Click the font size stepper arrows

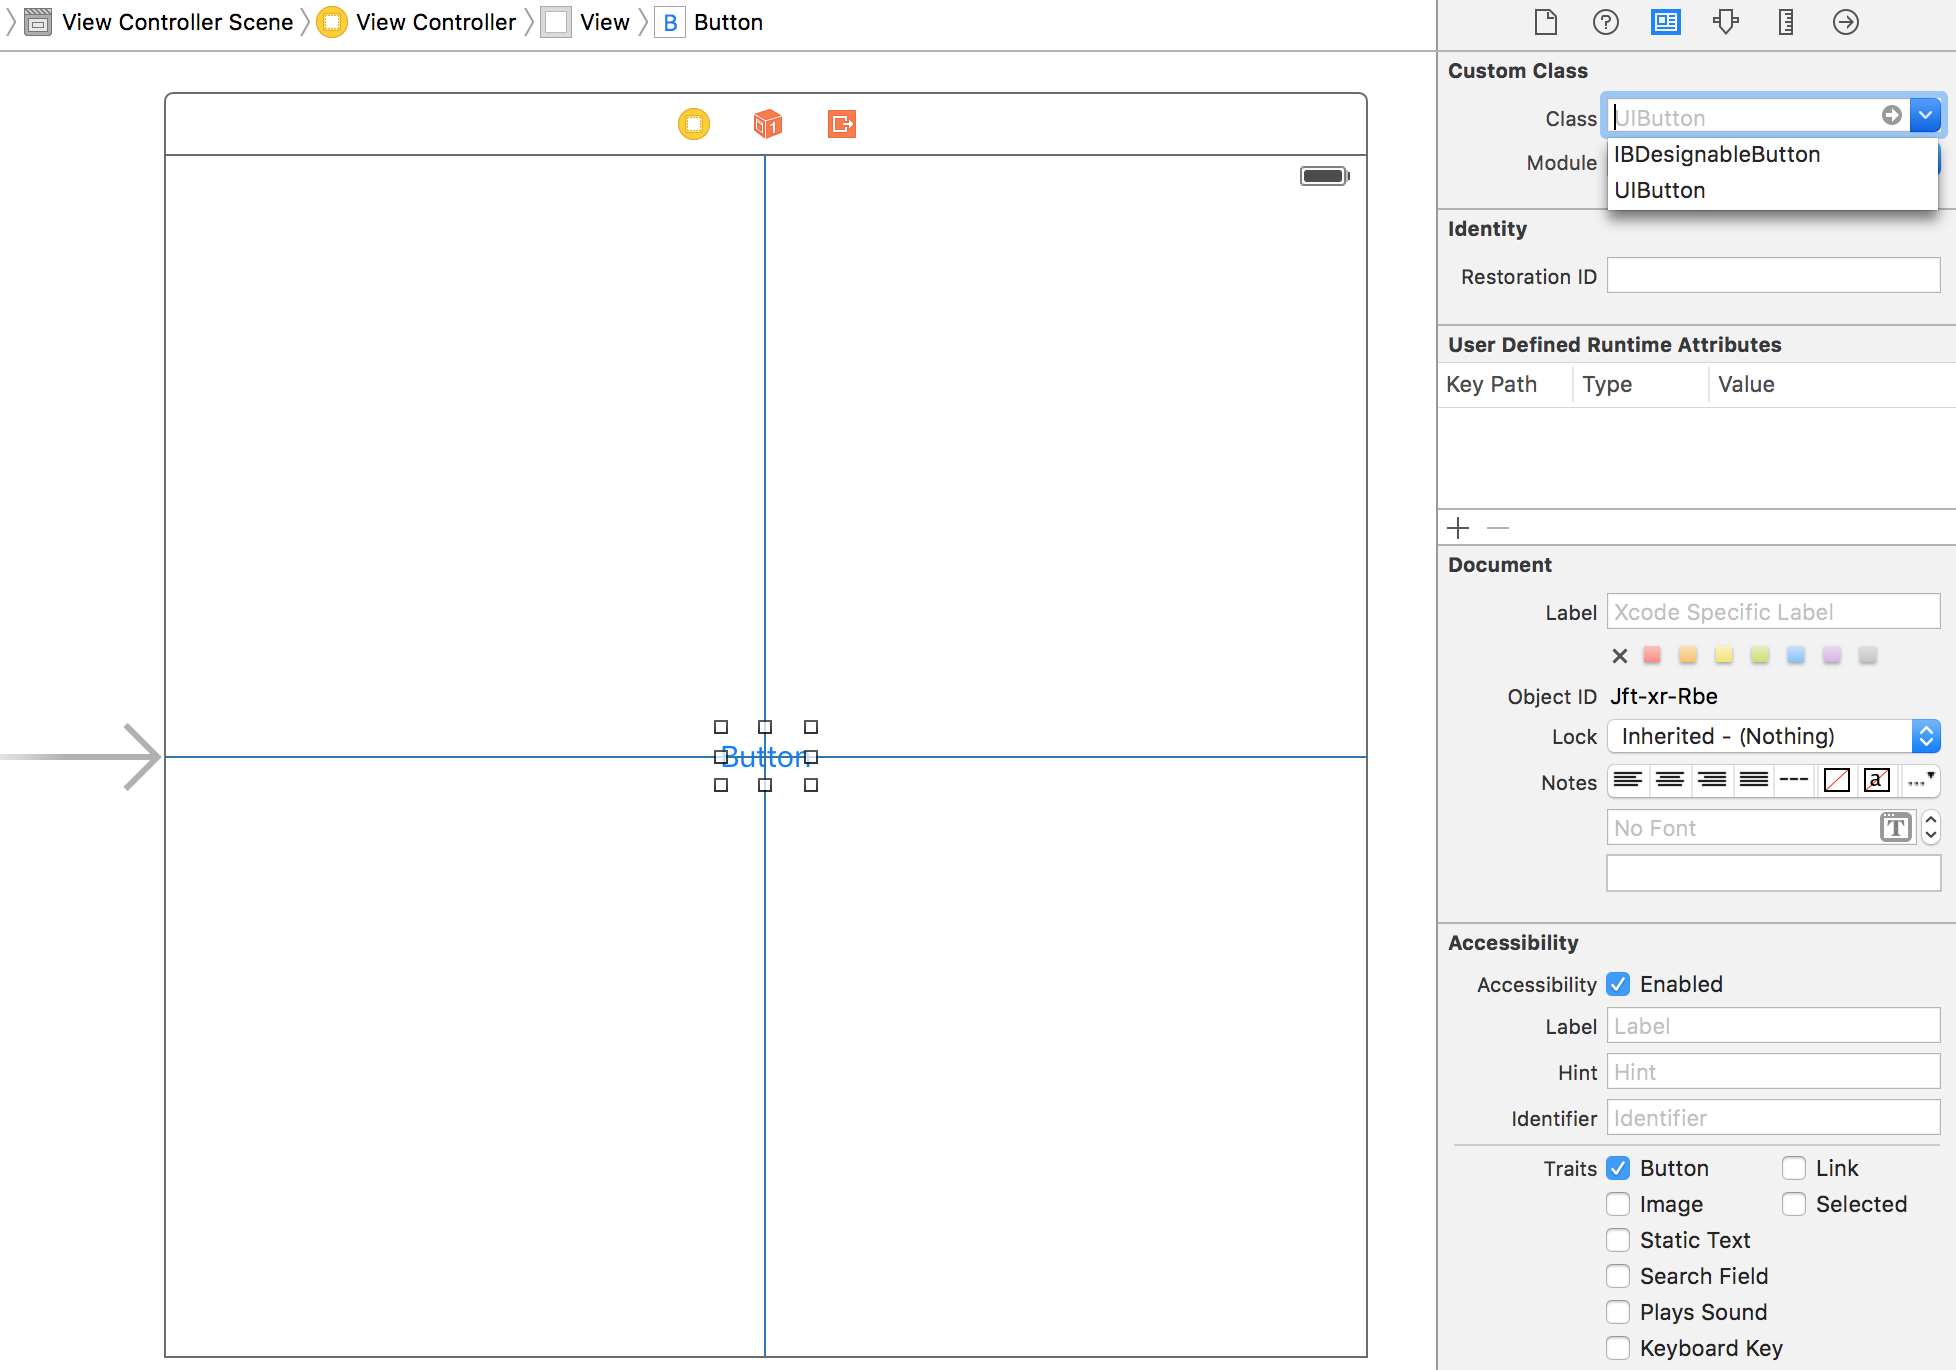coord(1931,828)
